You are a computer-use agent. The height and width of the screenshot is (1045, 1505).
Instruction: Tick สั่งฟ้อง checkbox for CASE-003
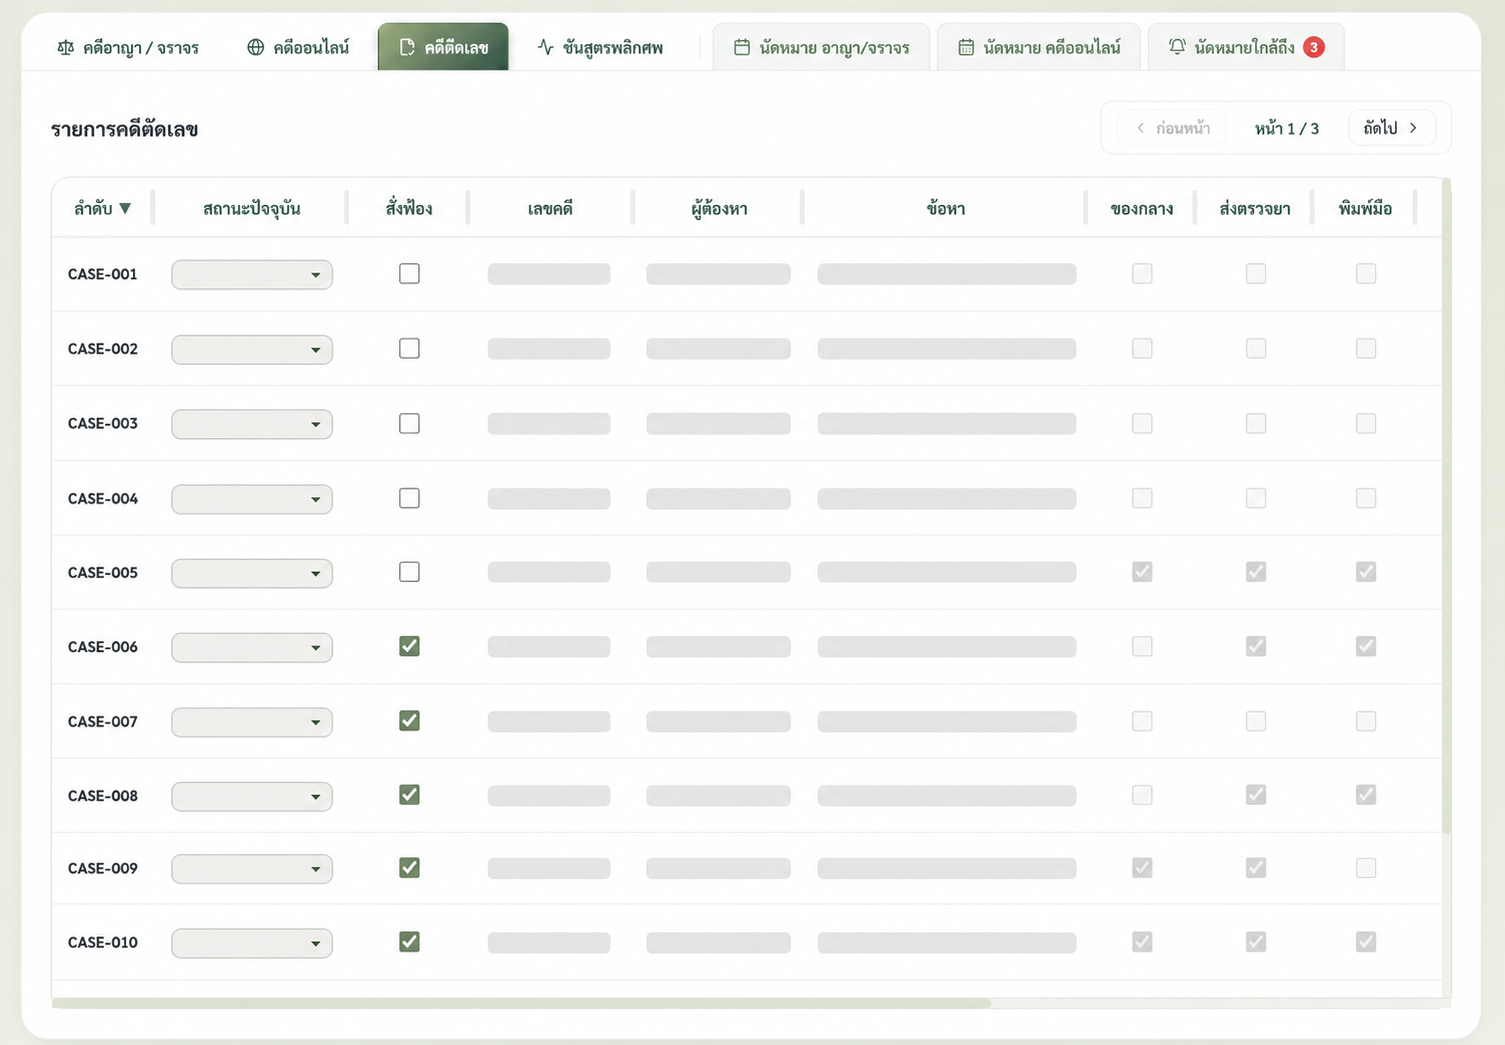click(x=409, y=423)
